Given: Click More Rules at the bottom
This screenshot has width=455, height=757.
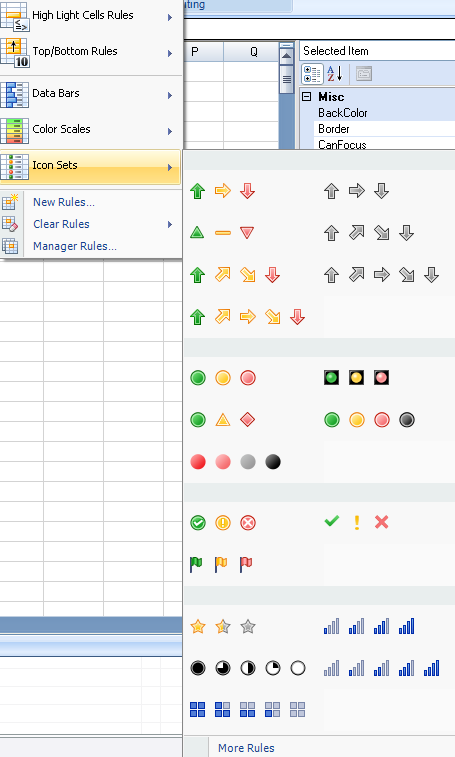Looking at the screenshot, I should tap(246, 748).
